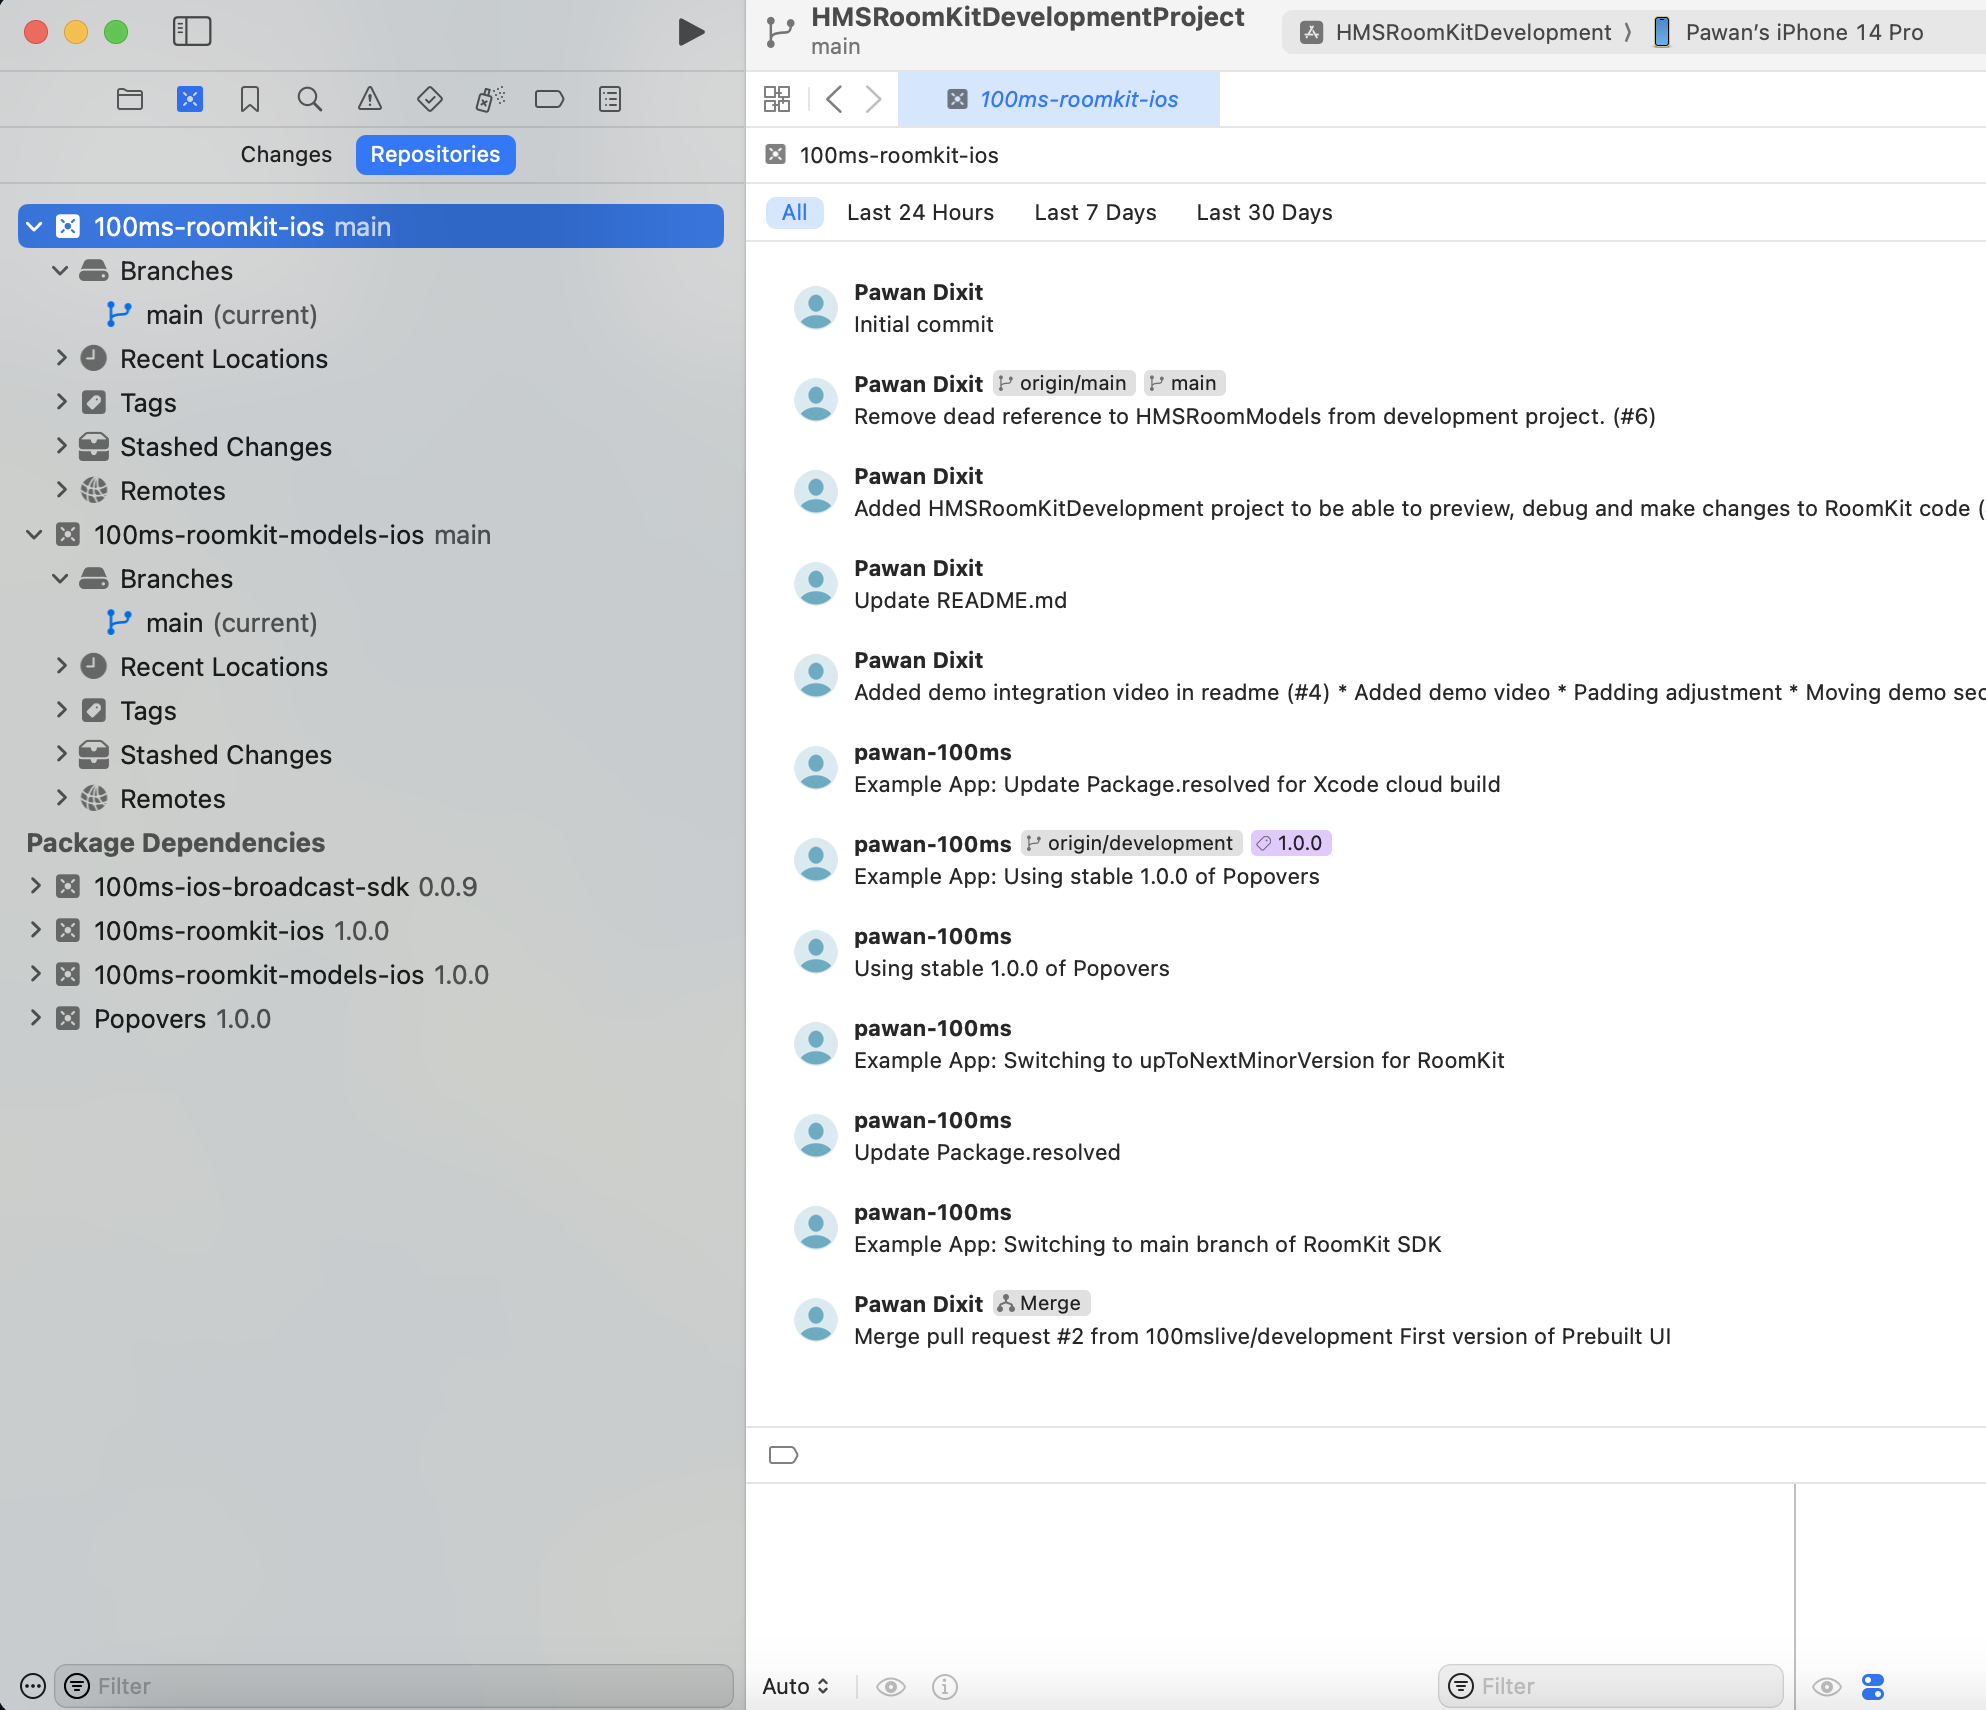
Task: Switch to the Last 24 Hours tab
Action: 920,212
